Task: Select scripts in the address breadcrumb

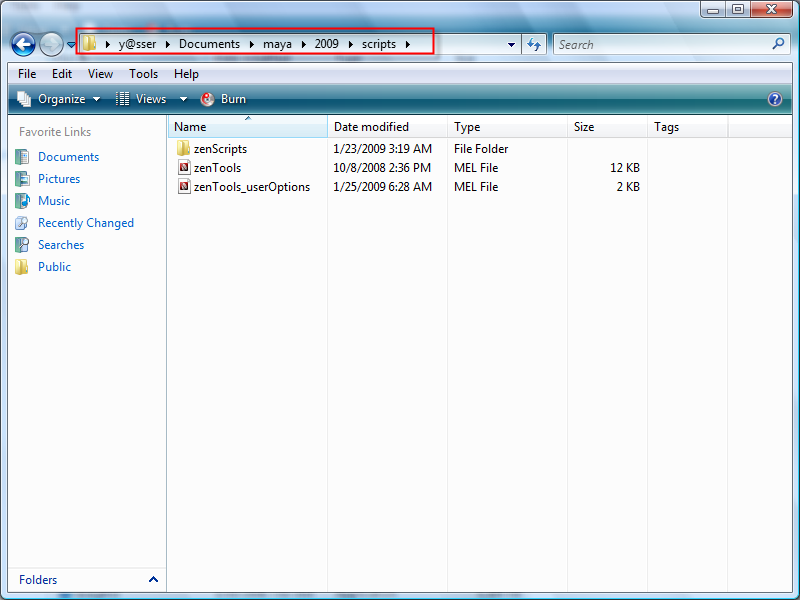Action: tap(379, 44)
